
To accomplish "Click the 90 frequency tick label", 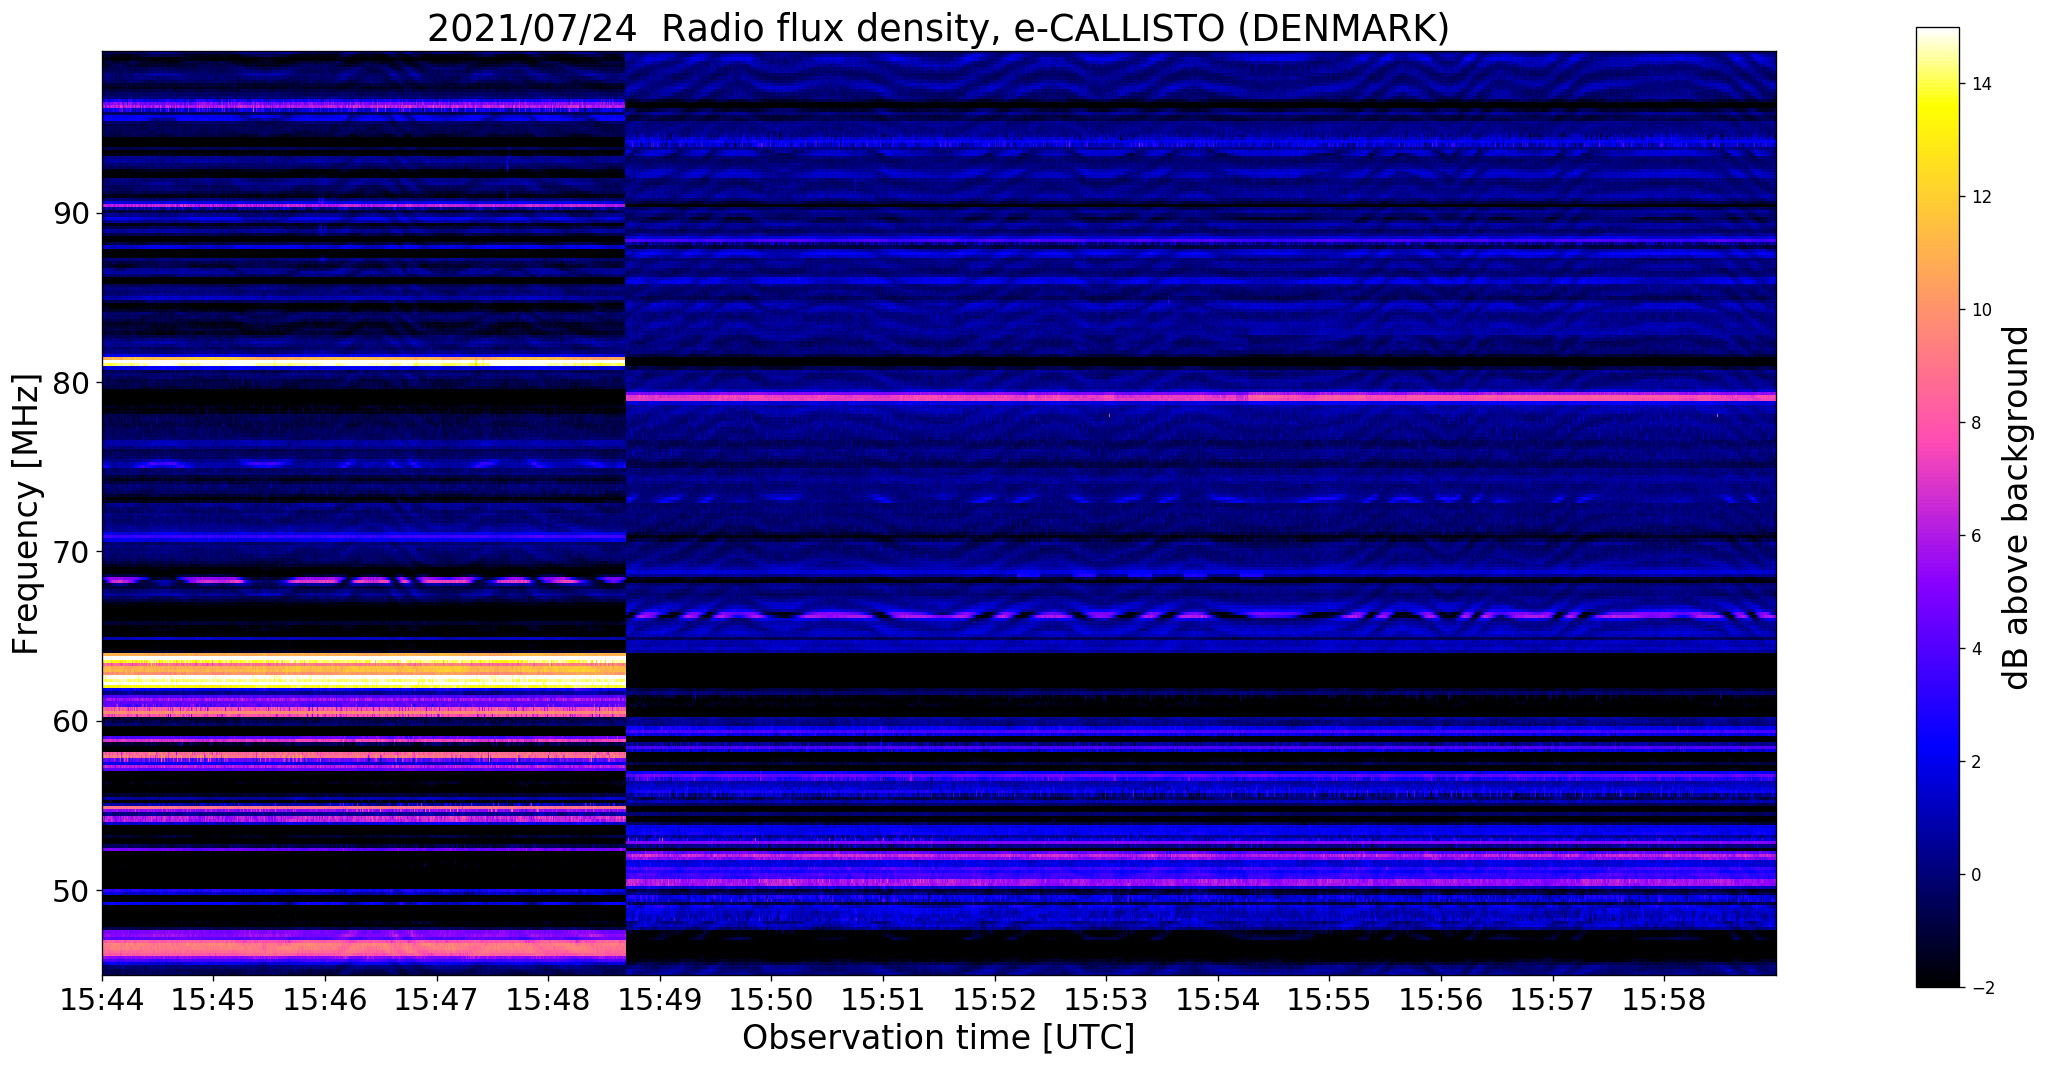I will (72, 214).
